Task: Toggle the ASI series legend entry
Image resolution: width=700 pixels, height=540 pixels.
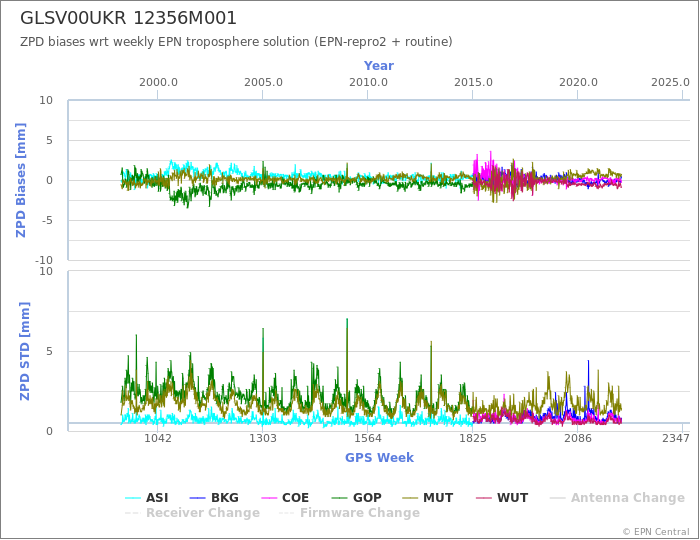Action: tap(147, 498)
